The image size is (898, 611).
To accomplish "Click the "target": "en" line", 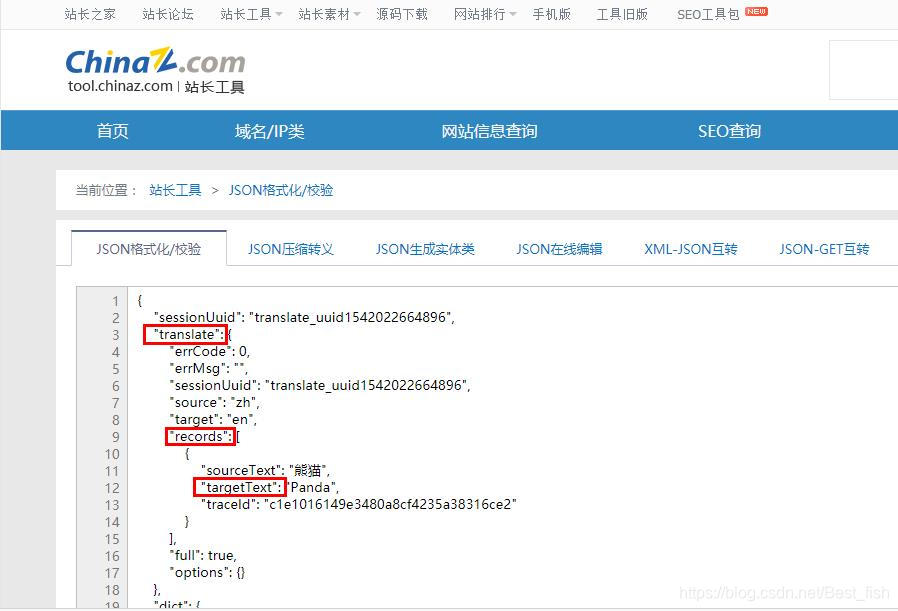I will point(213,420).
